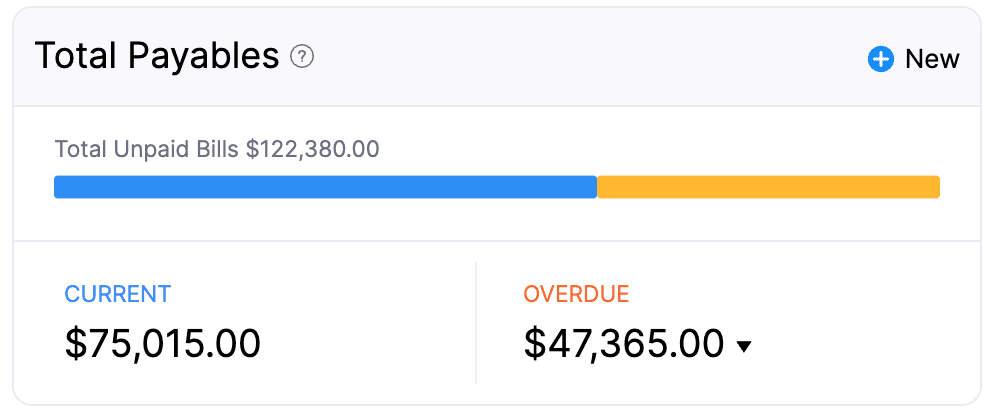Click the New button label
The image size is (998, 416).
tap(932, 59)
